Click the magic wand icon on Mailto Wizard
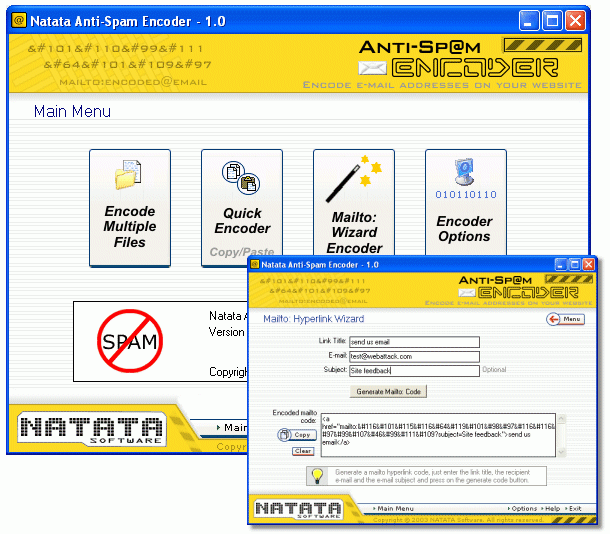 [x=353, y=179]
